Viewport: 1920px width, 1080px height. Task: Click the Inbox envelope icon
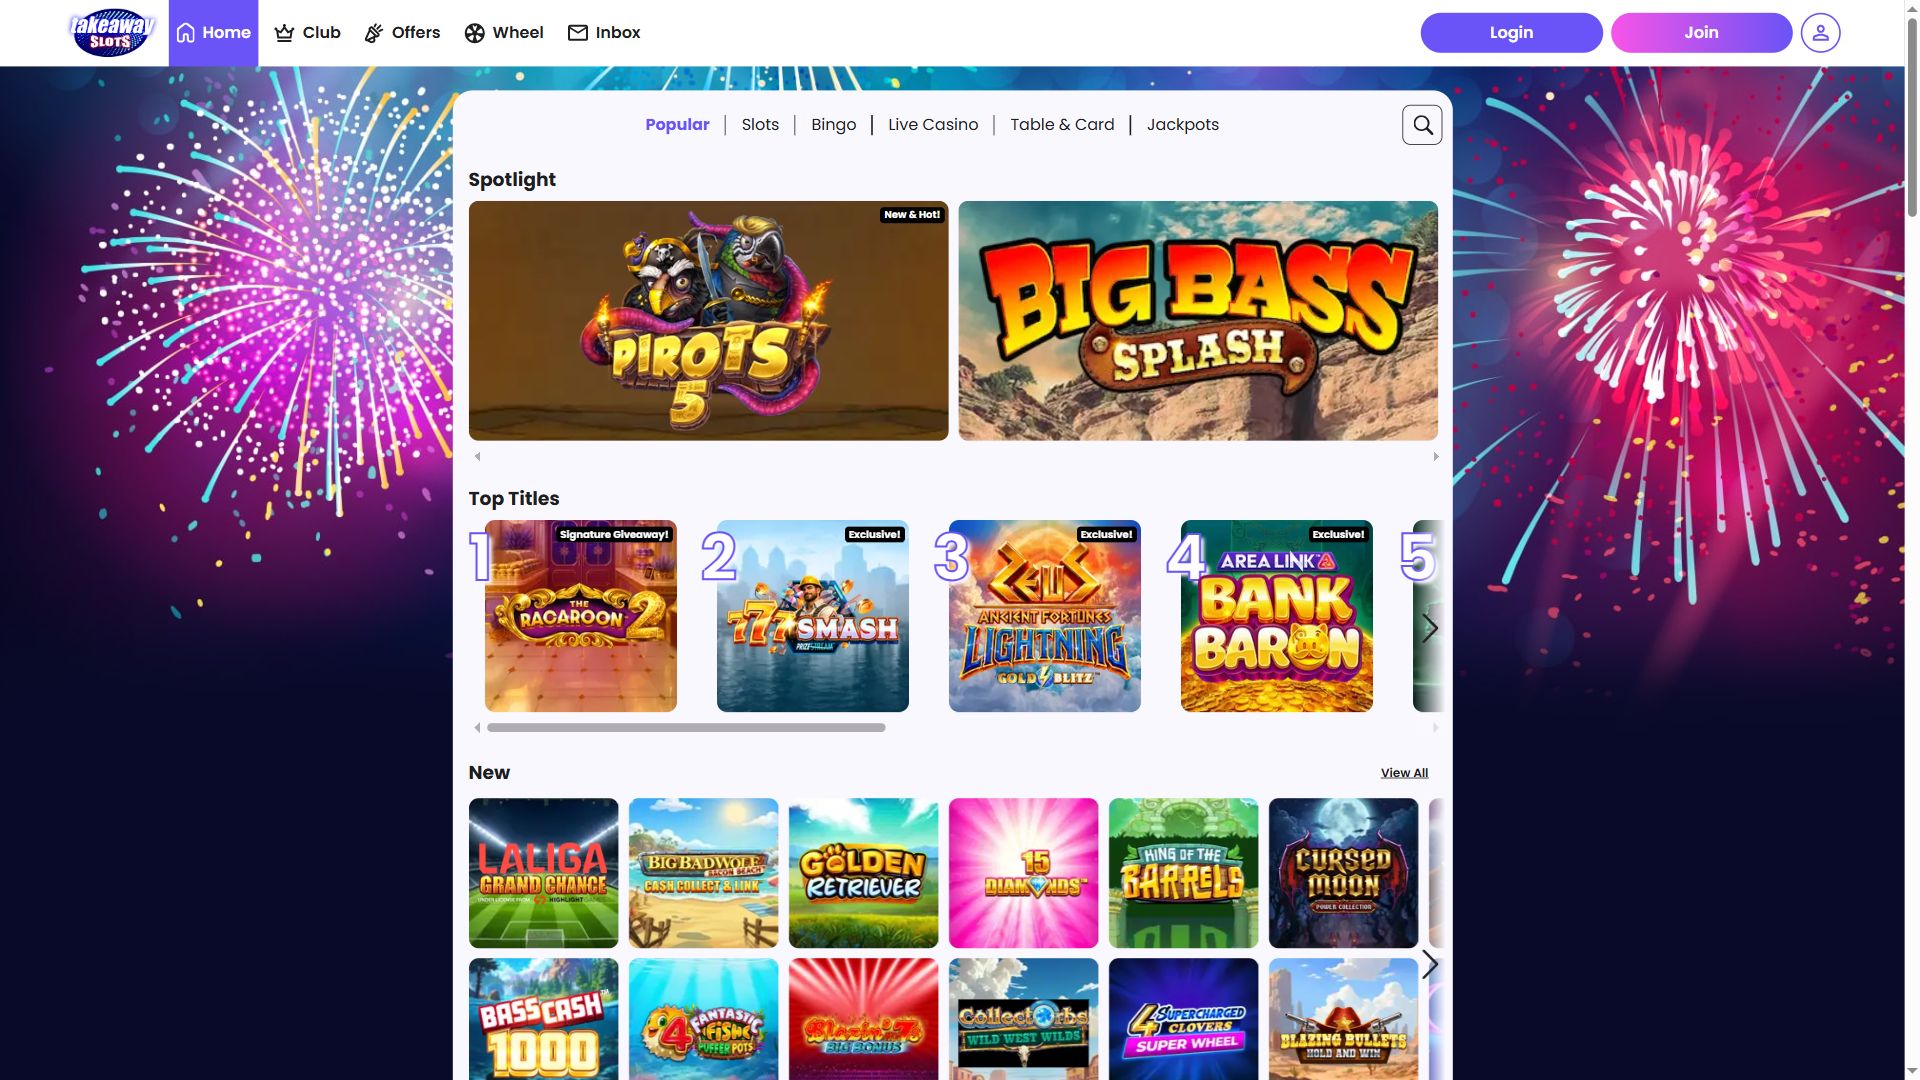(578, 33)
